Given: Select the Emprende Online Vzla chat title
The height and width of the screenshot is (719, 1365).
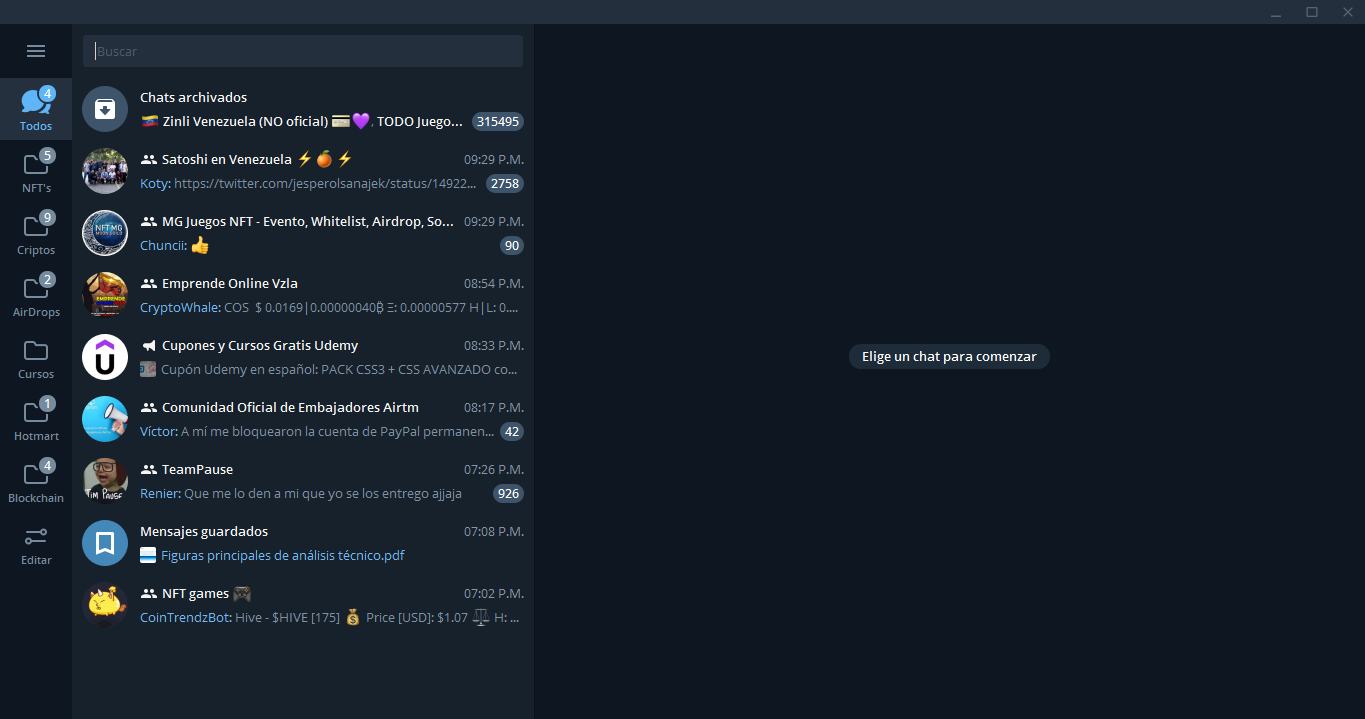Looking at the screenshot, I should tap(230, 283).
